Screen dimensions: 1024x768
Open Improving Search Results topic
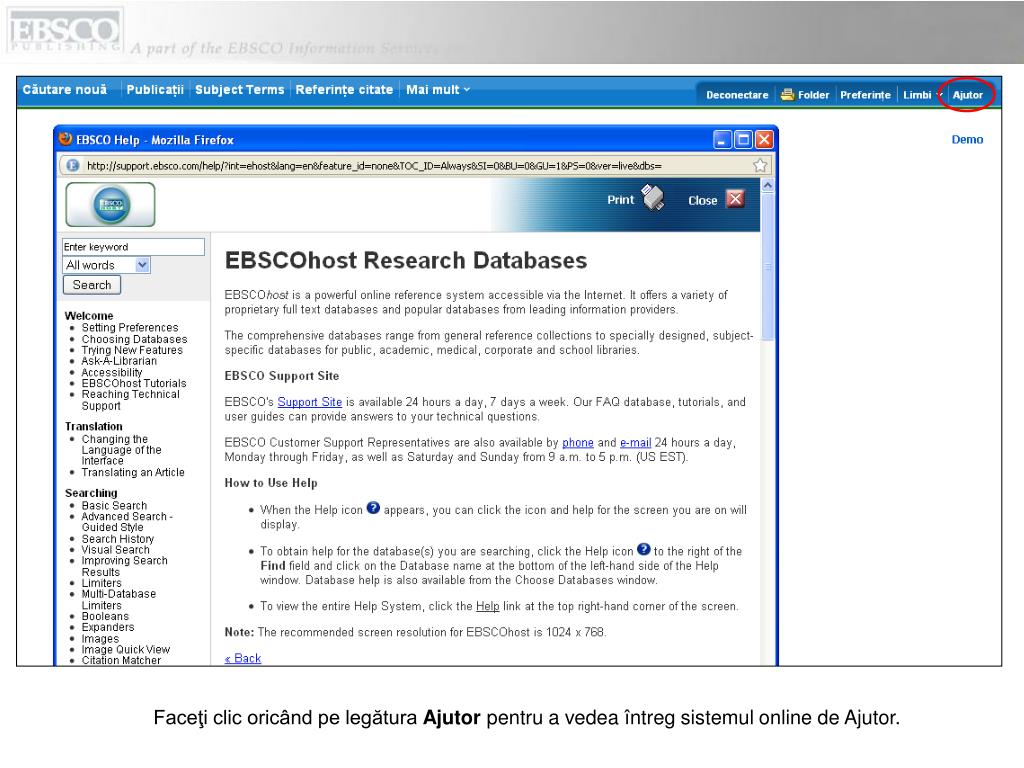coord(124,566)
